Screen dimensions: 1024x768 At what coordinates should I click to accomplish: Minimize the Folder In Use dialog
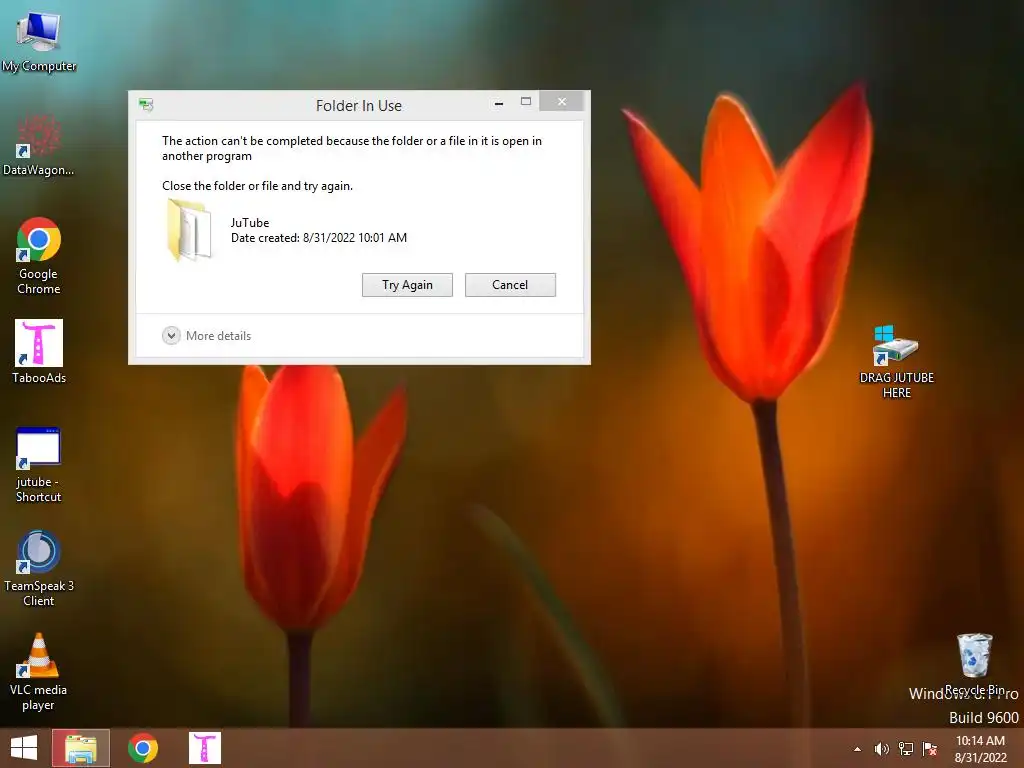(x=499, y=103)
